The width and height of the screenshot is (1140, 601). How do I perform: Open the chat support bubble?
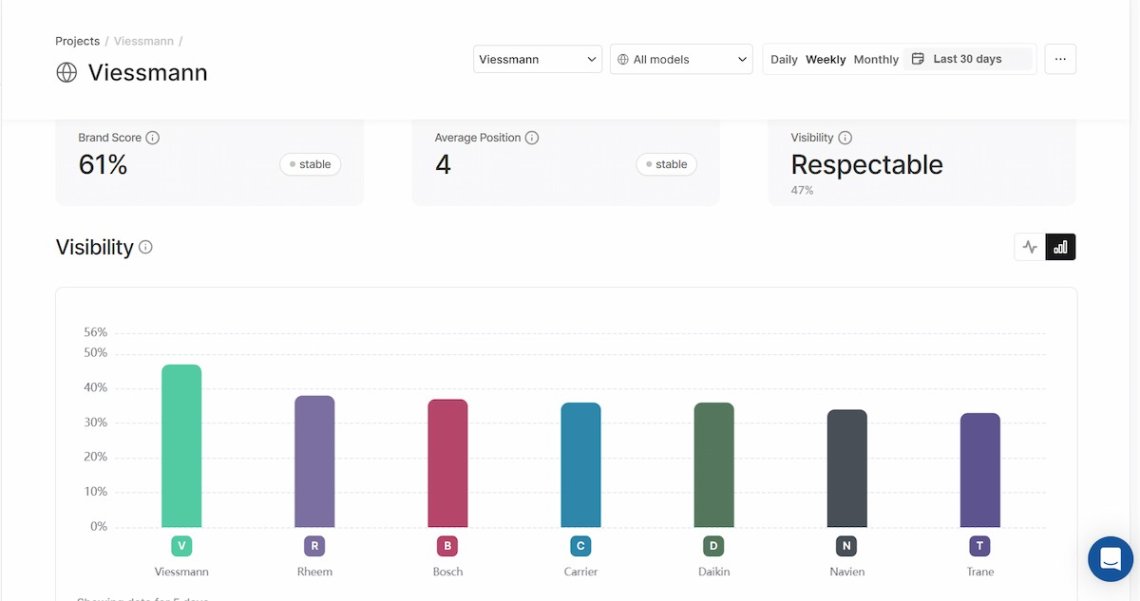1110,559
